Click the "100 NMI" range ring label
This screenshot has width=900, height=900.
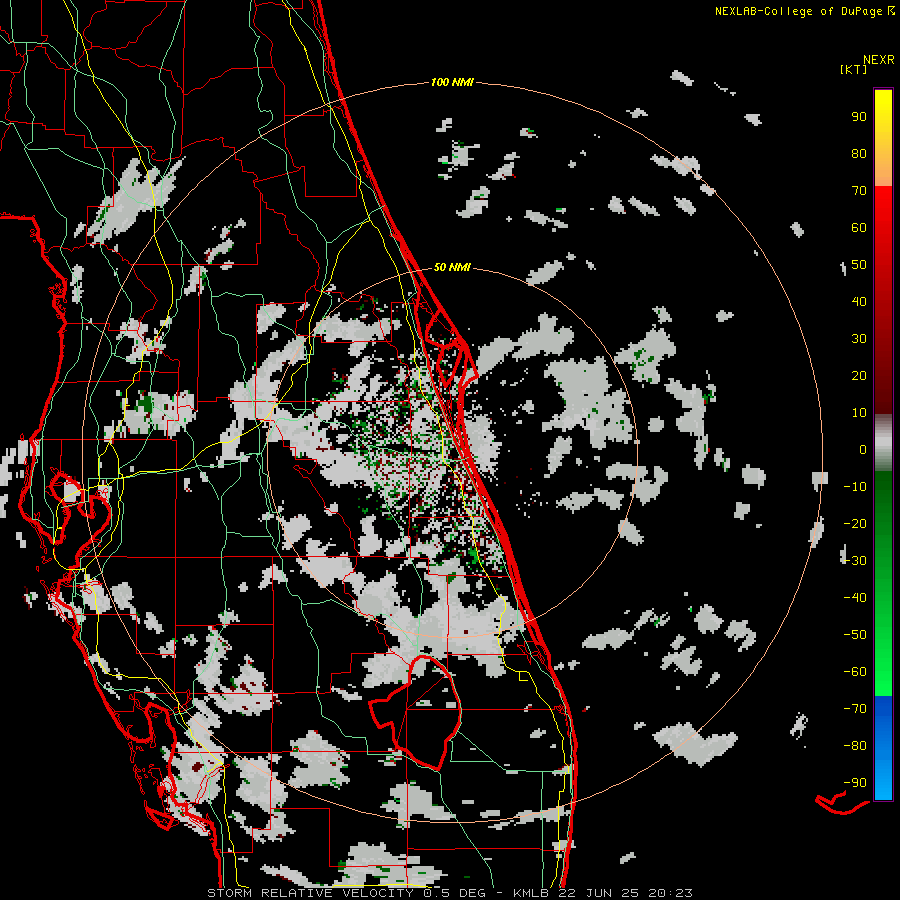point(452,82)
